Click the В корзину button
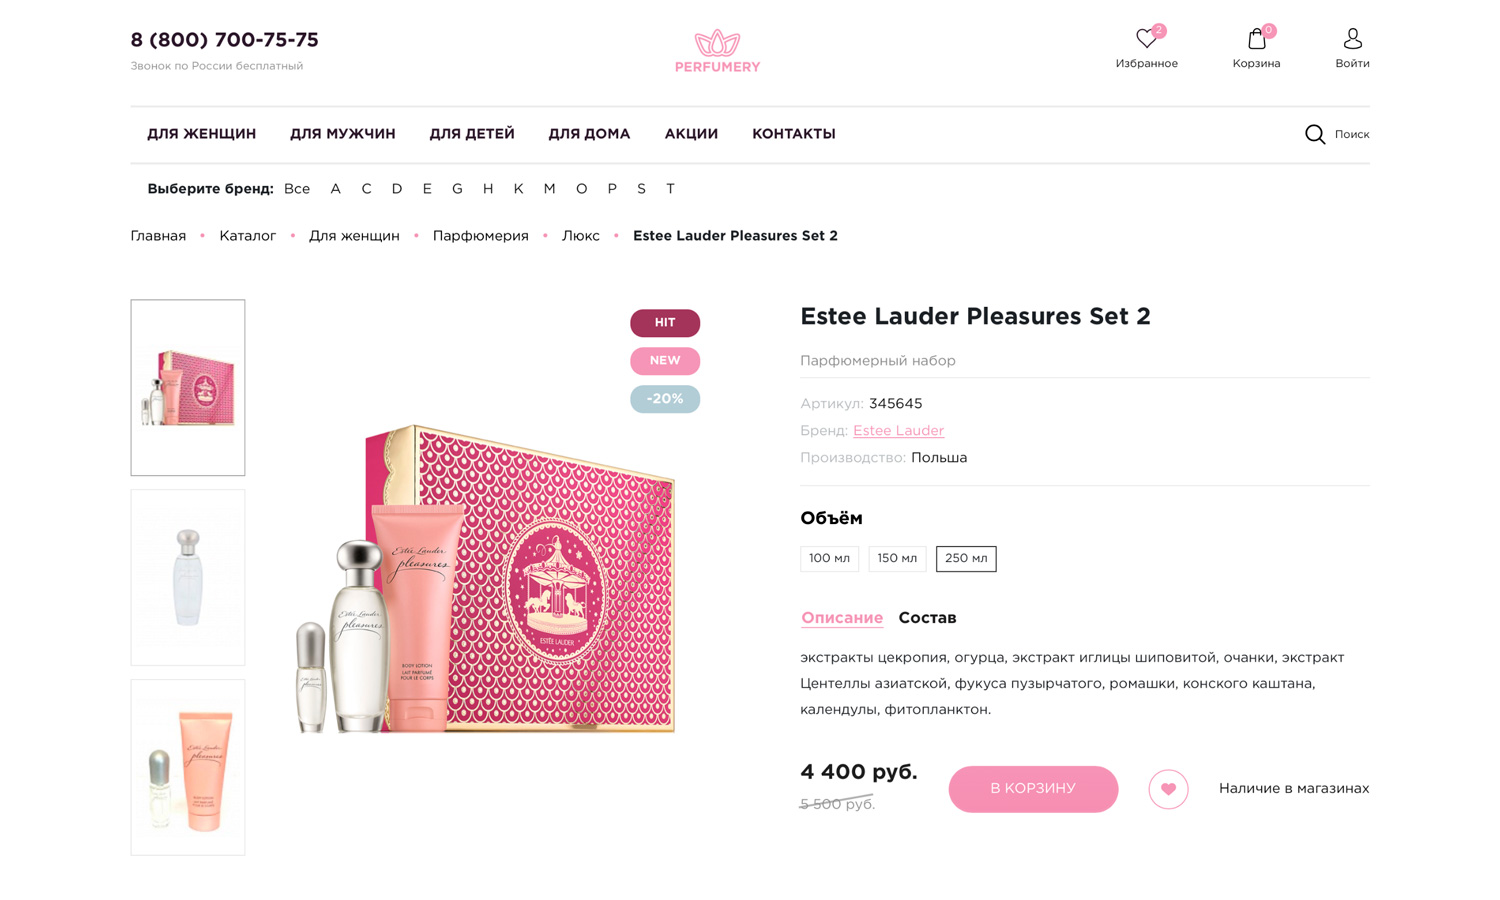 (1033, 789)
